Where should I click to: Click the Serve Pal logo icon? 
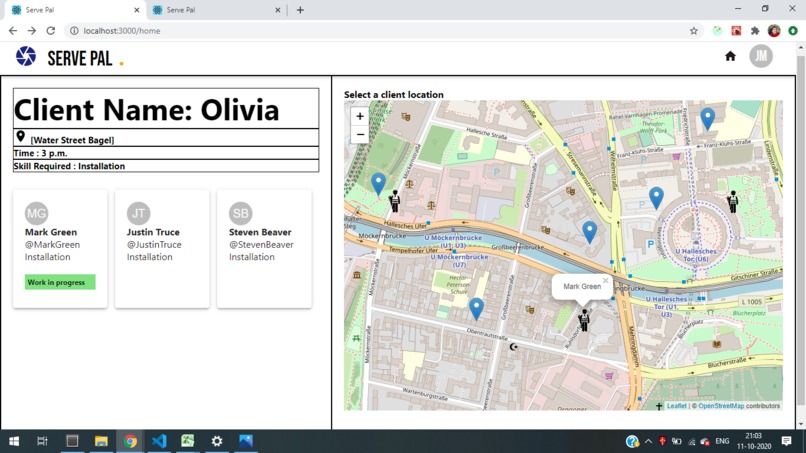point(26,56)
